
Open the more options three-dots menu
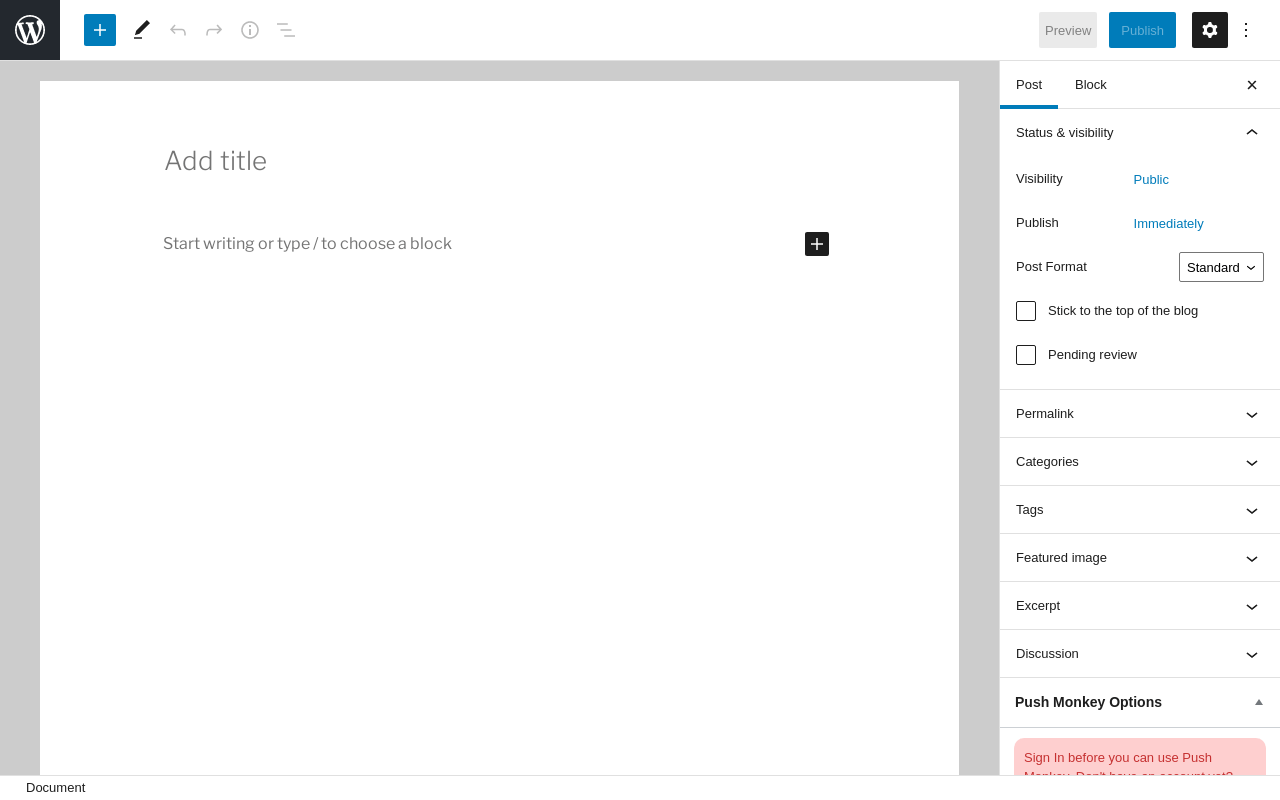[1246, 30]
